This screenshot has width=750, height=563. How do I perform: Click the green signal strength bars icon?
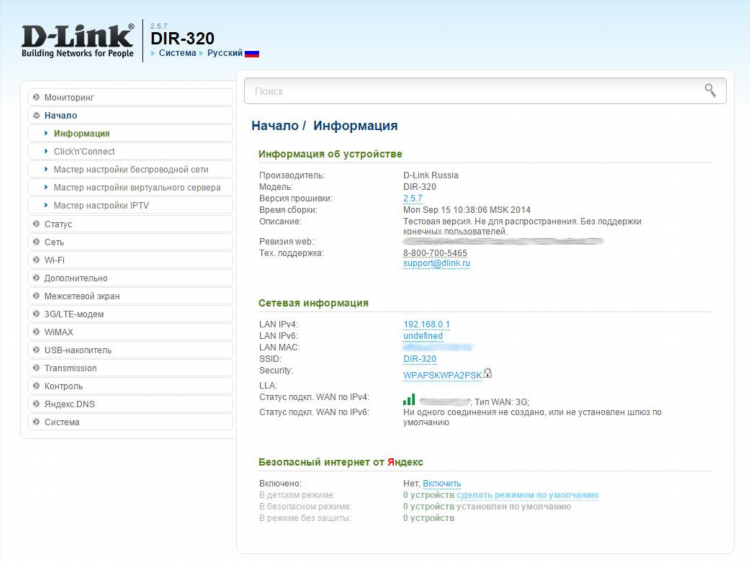(x=409, y=400)
